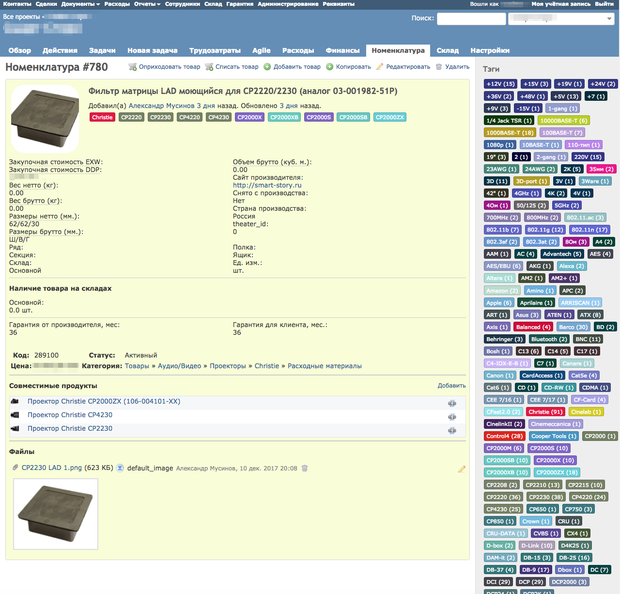Click the paperclip icon beside CP2230 LAD 1.png
Screen dimensions: 620x594
[x=15, y=468]
